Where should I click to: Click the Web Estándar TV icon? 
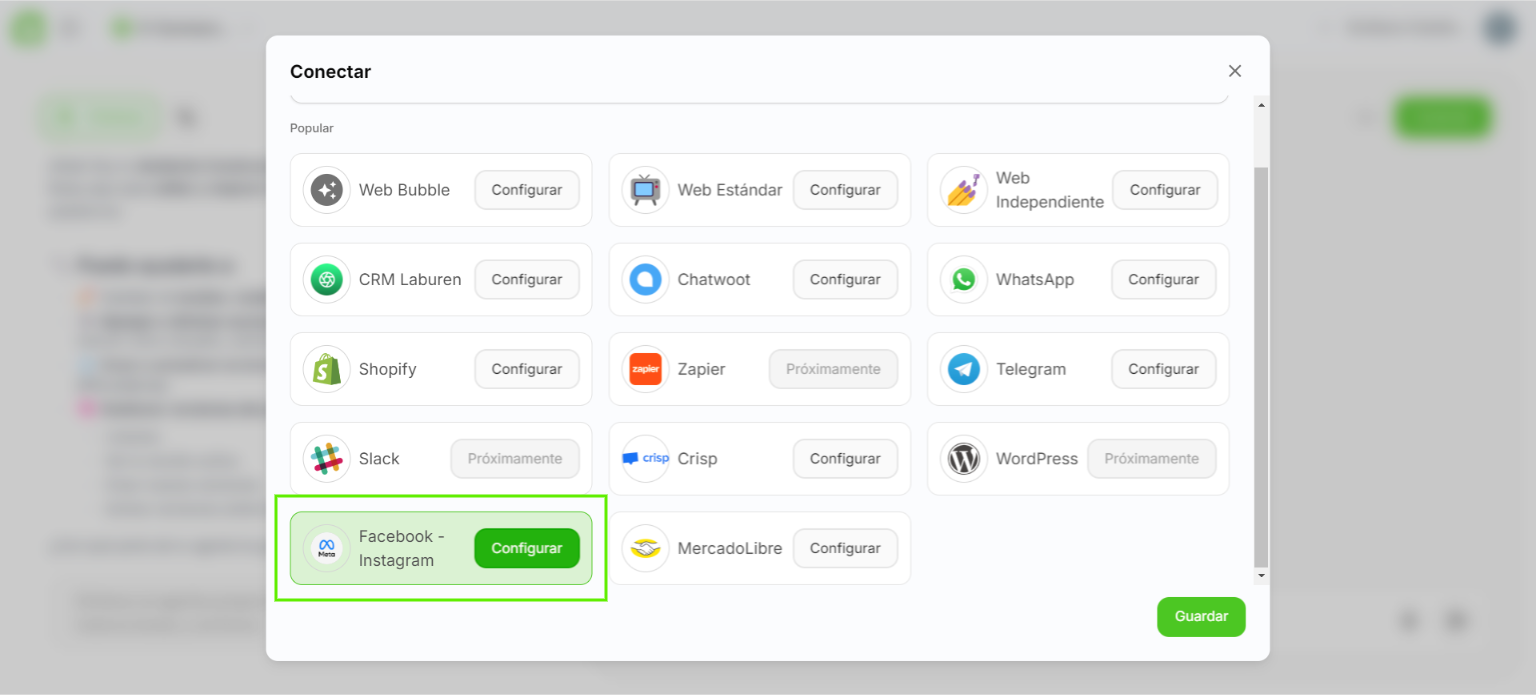coord(645,190)
